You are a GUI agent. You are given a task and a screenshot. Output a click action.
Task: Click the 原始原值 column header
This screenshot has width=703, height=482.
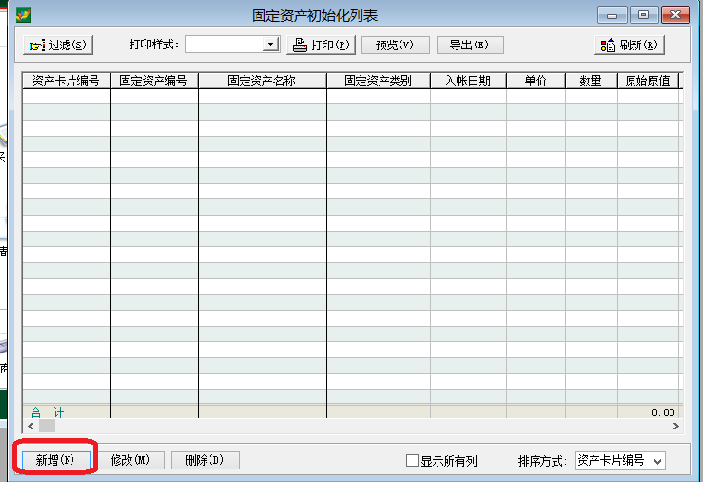(x=649, y=81)
